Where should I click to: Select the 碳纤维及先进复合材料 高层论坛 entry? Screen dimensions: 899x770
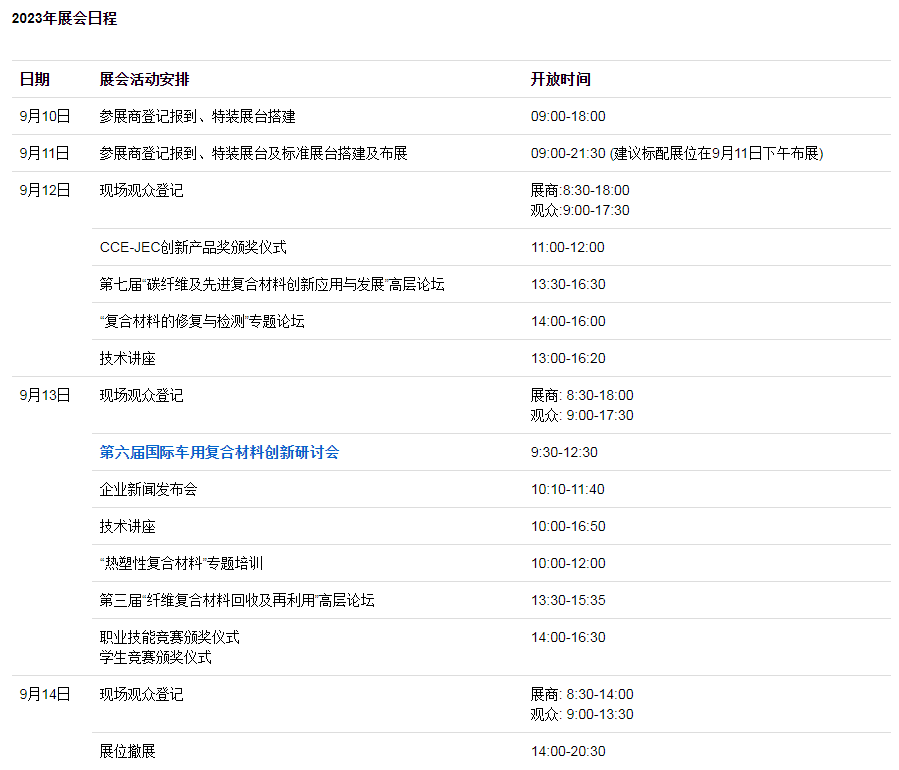click(x=271, y=284)
